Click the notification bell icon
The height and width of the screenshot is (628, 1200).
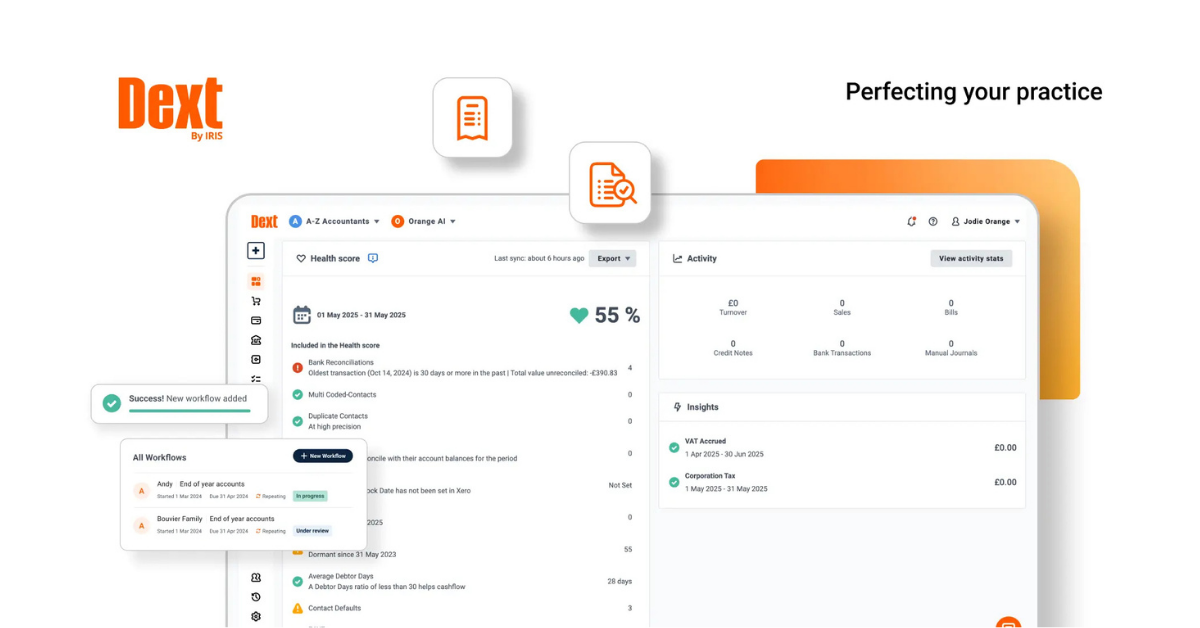(x=911, y=221)
